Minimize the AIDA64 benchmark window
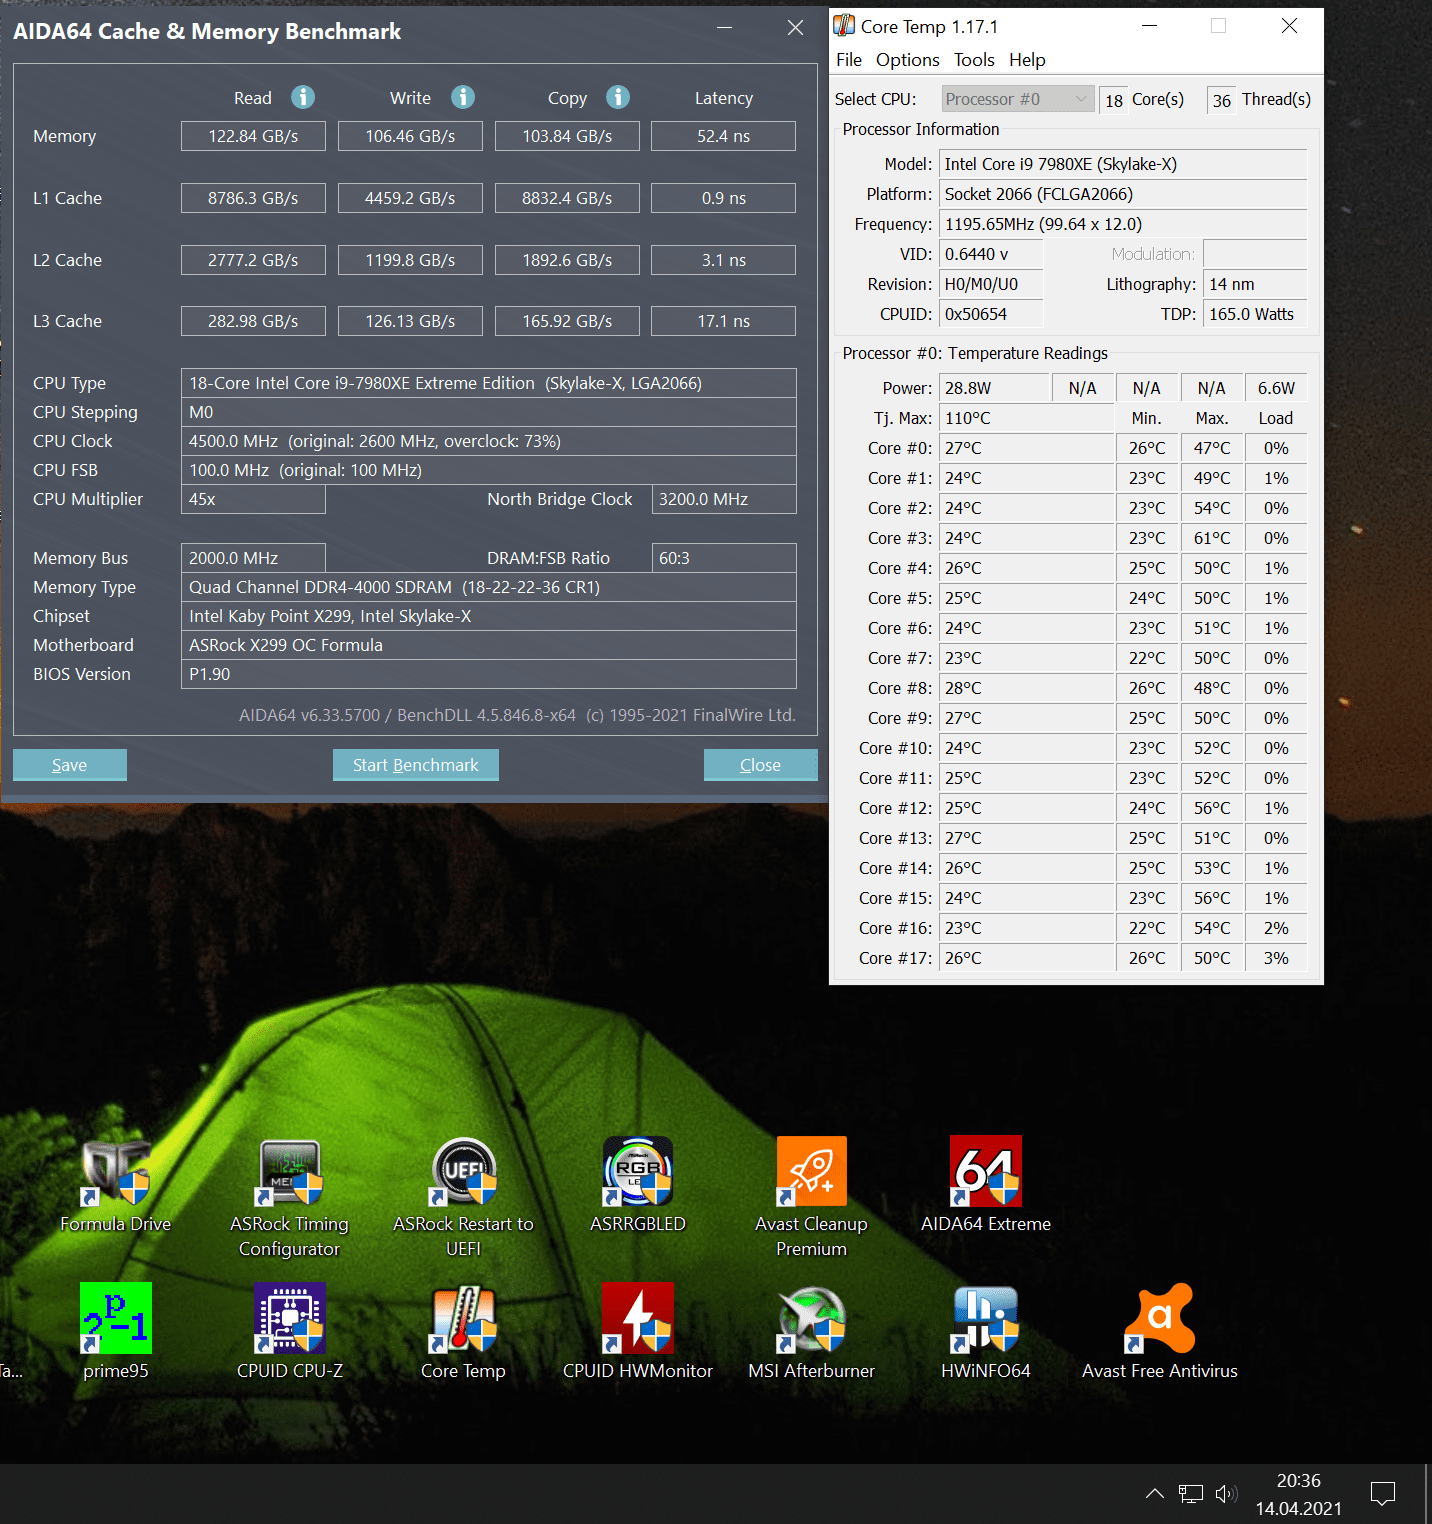The image size is (1432, 1524). 725,28
